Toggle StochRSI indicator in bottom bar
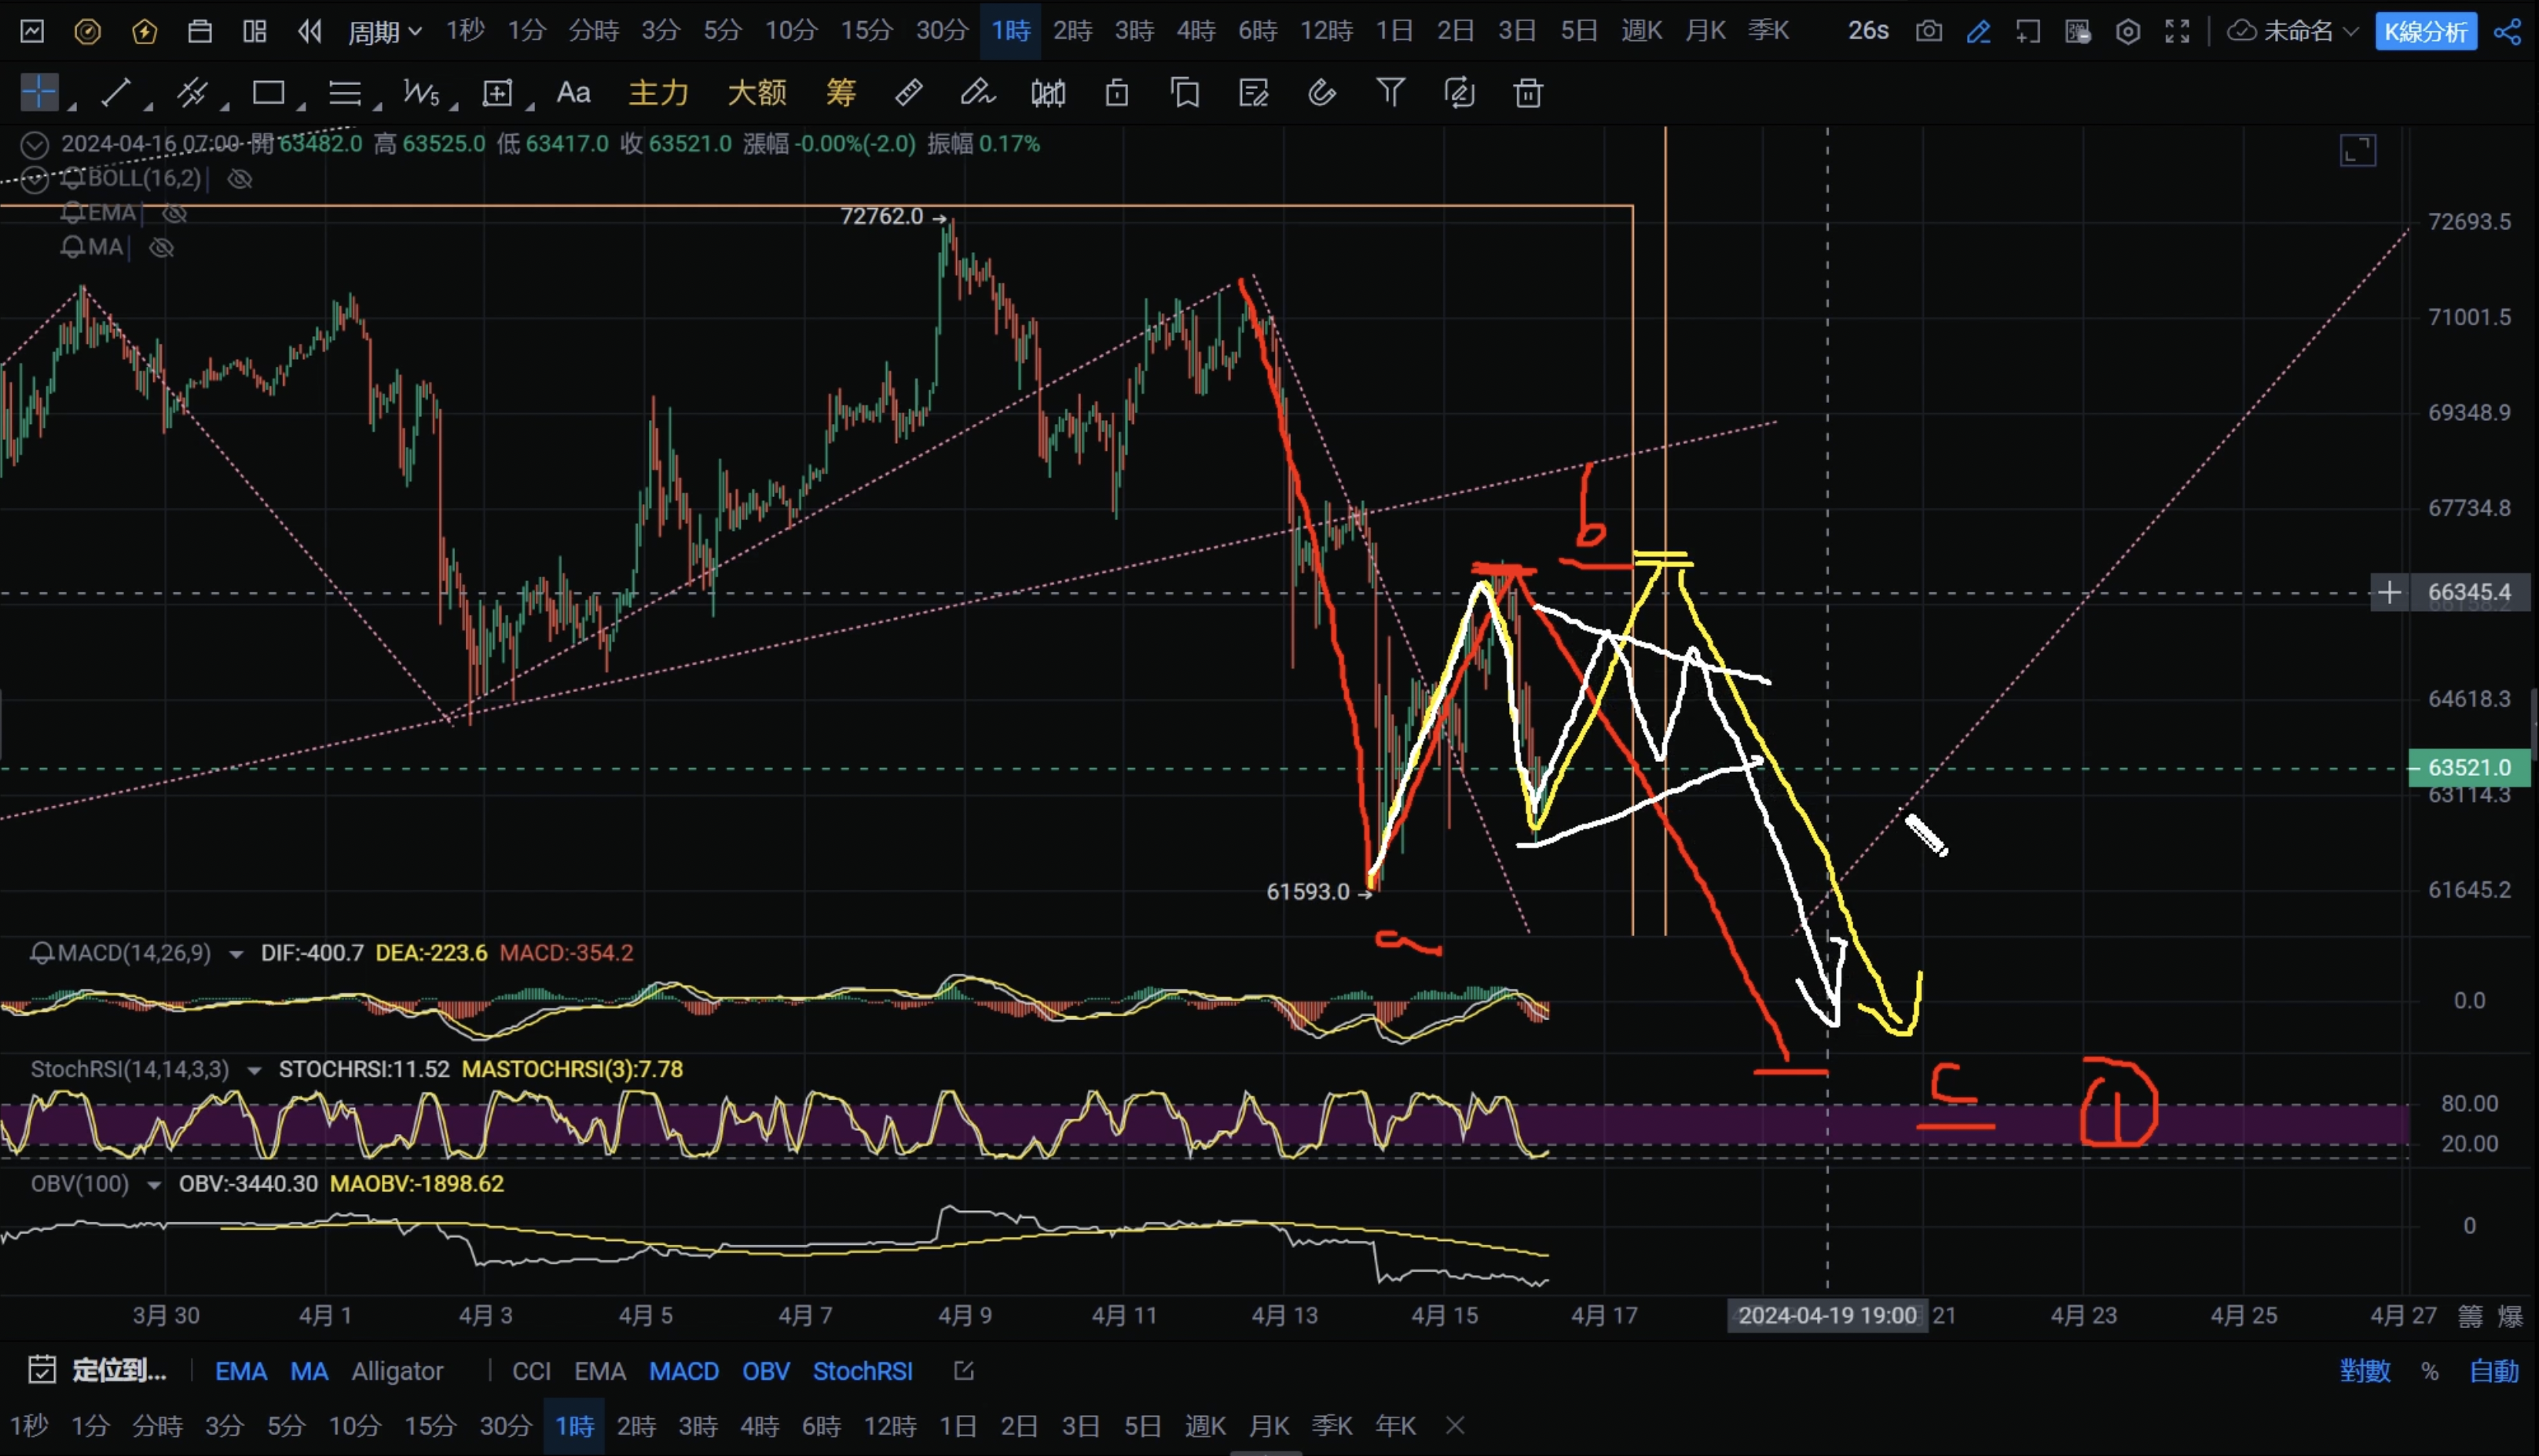 coord(863,1371)
